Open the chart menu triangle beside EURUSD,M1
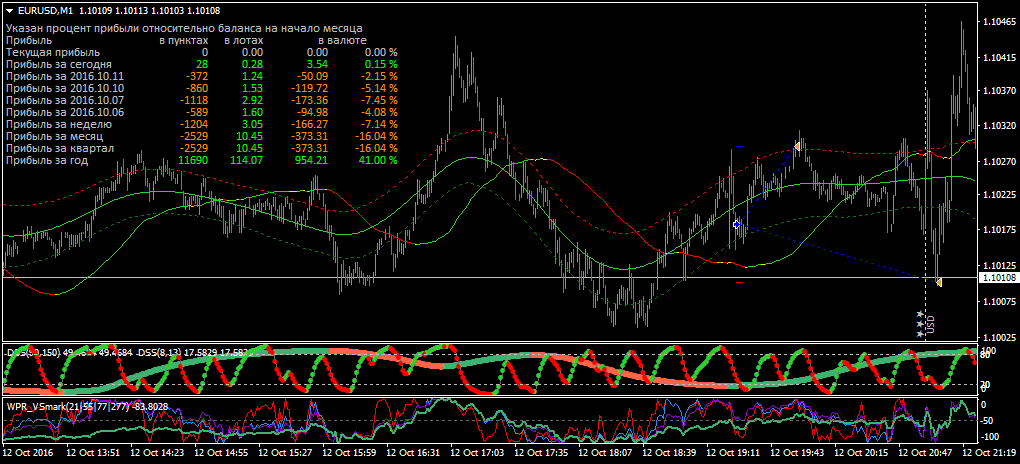 click(8, 10)
